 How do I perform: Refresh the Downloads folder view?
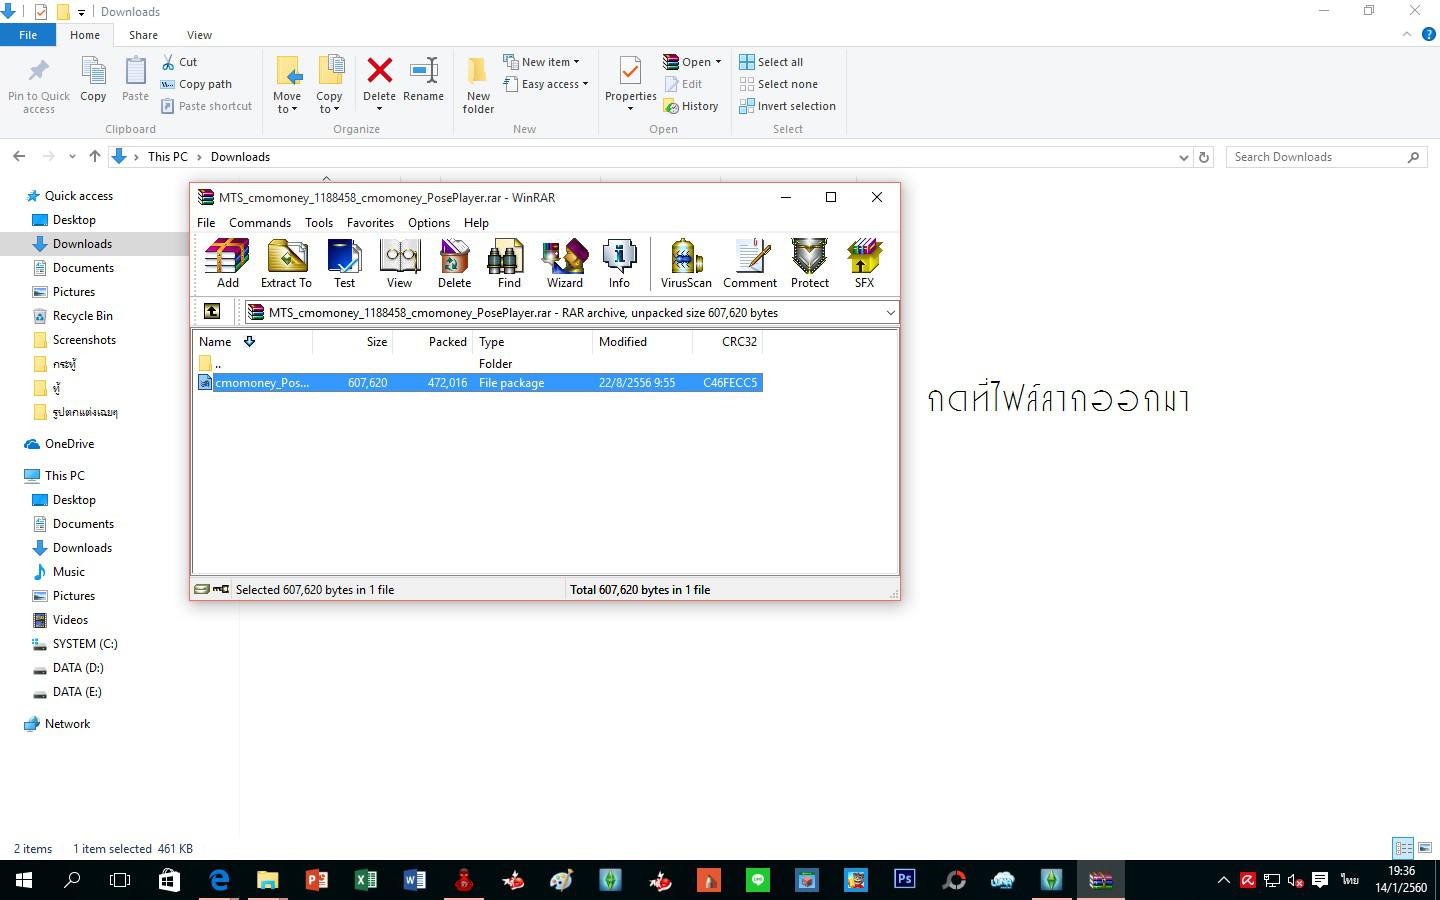click(x=1204, y=157)
